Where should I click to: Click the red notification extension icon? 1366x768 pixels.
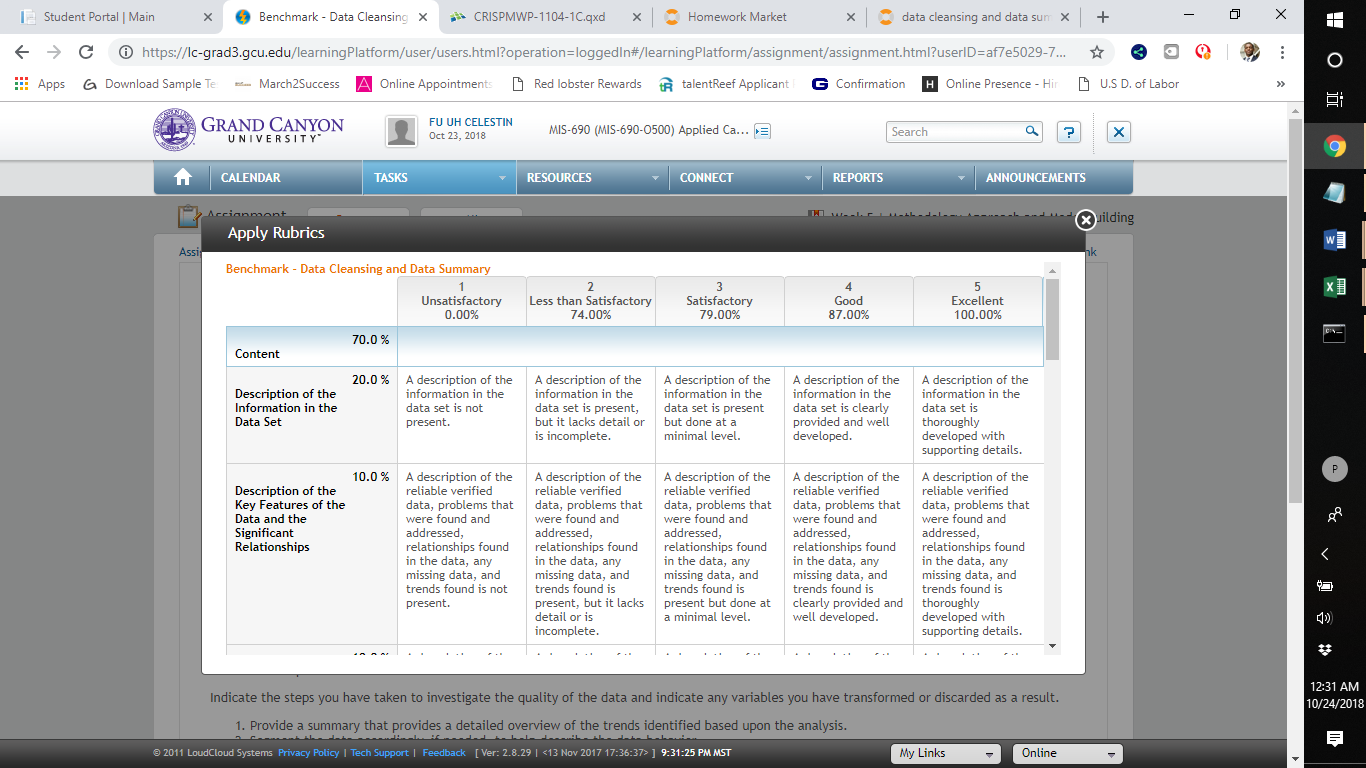pos(1203,52)
